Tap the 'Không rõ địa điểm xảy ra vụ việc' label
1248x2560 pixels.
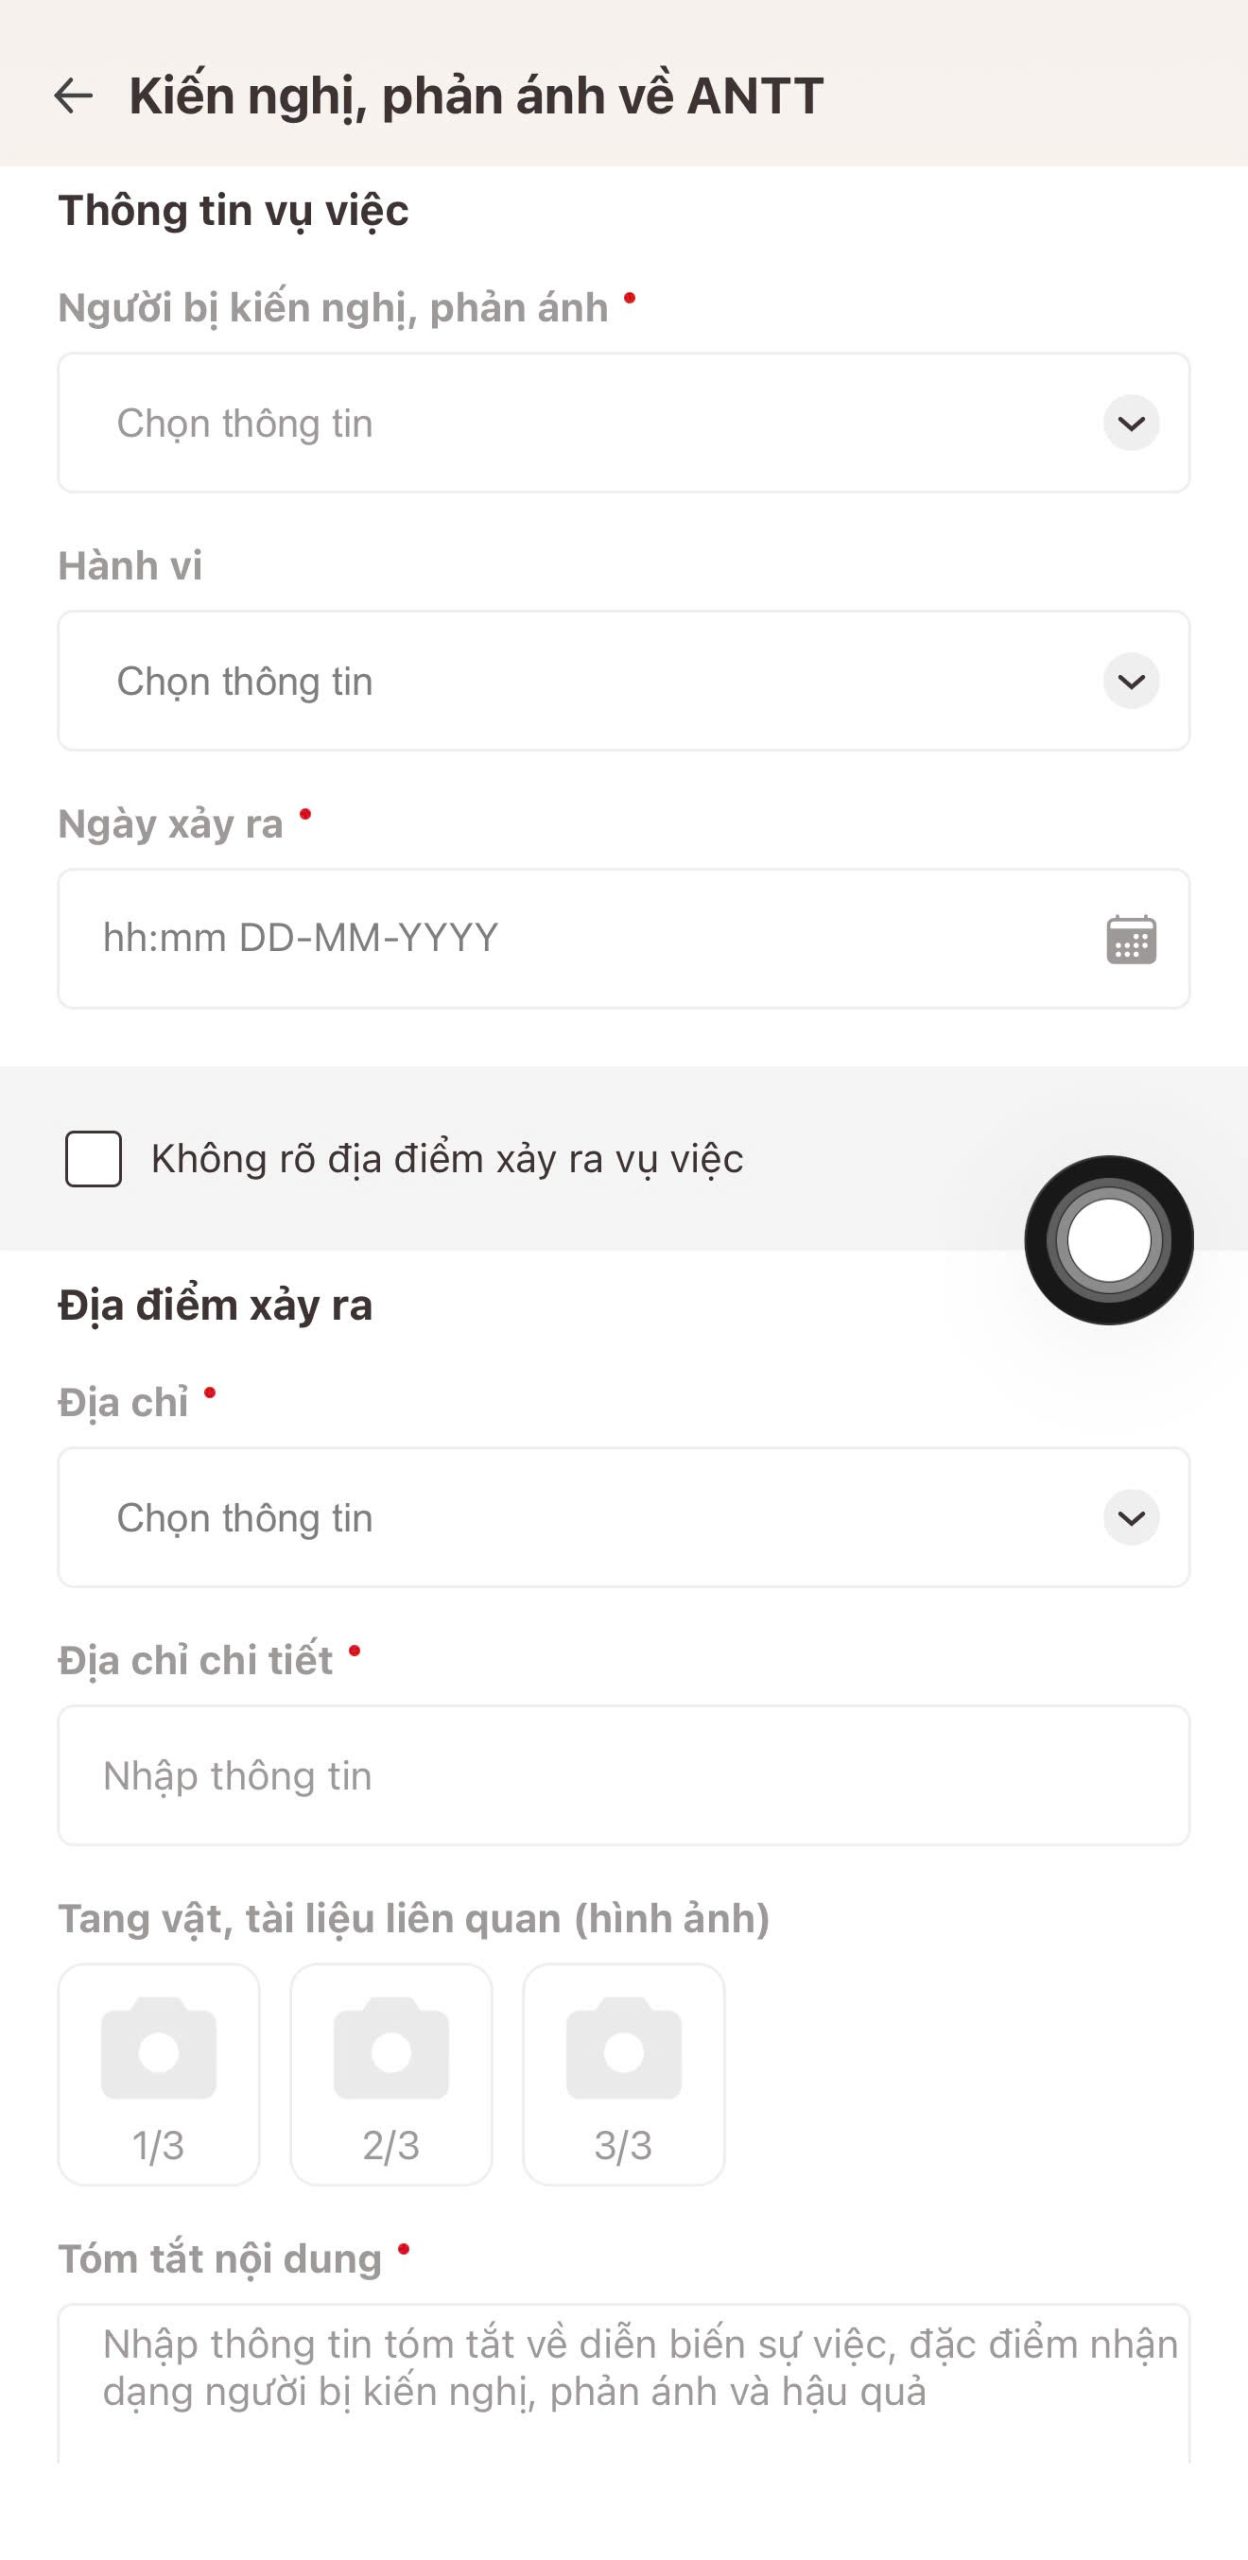coord(447,1159)
